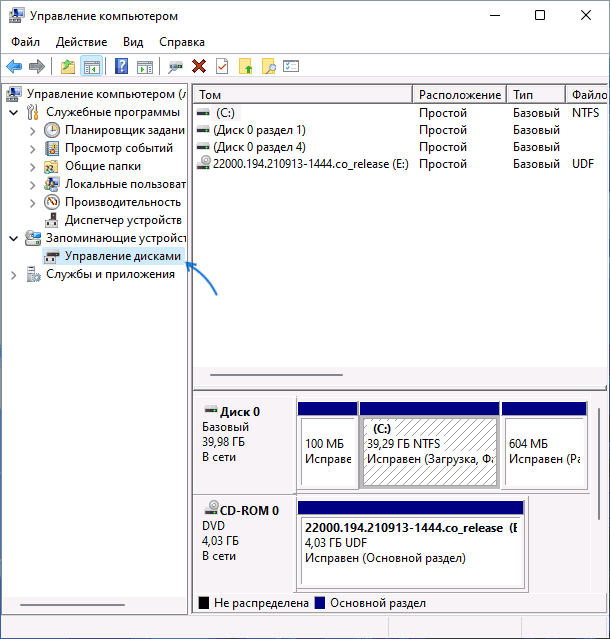Click the black Не распределена legend swatch

coord(204,603)
